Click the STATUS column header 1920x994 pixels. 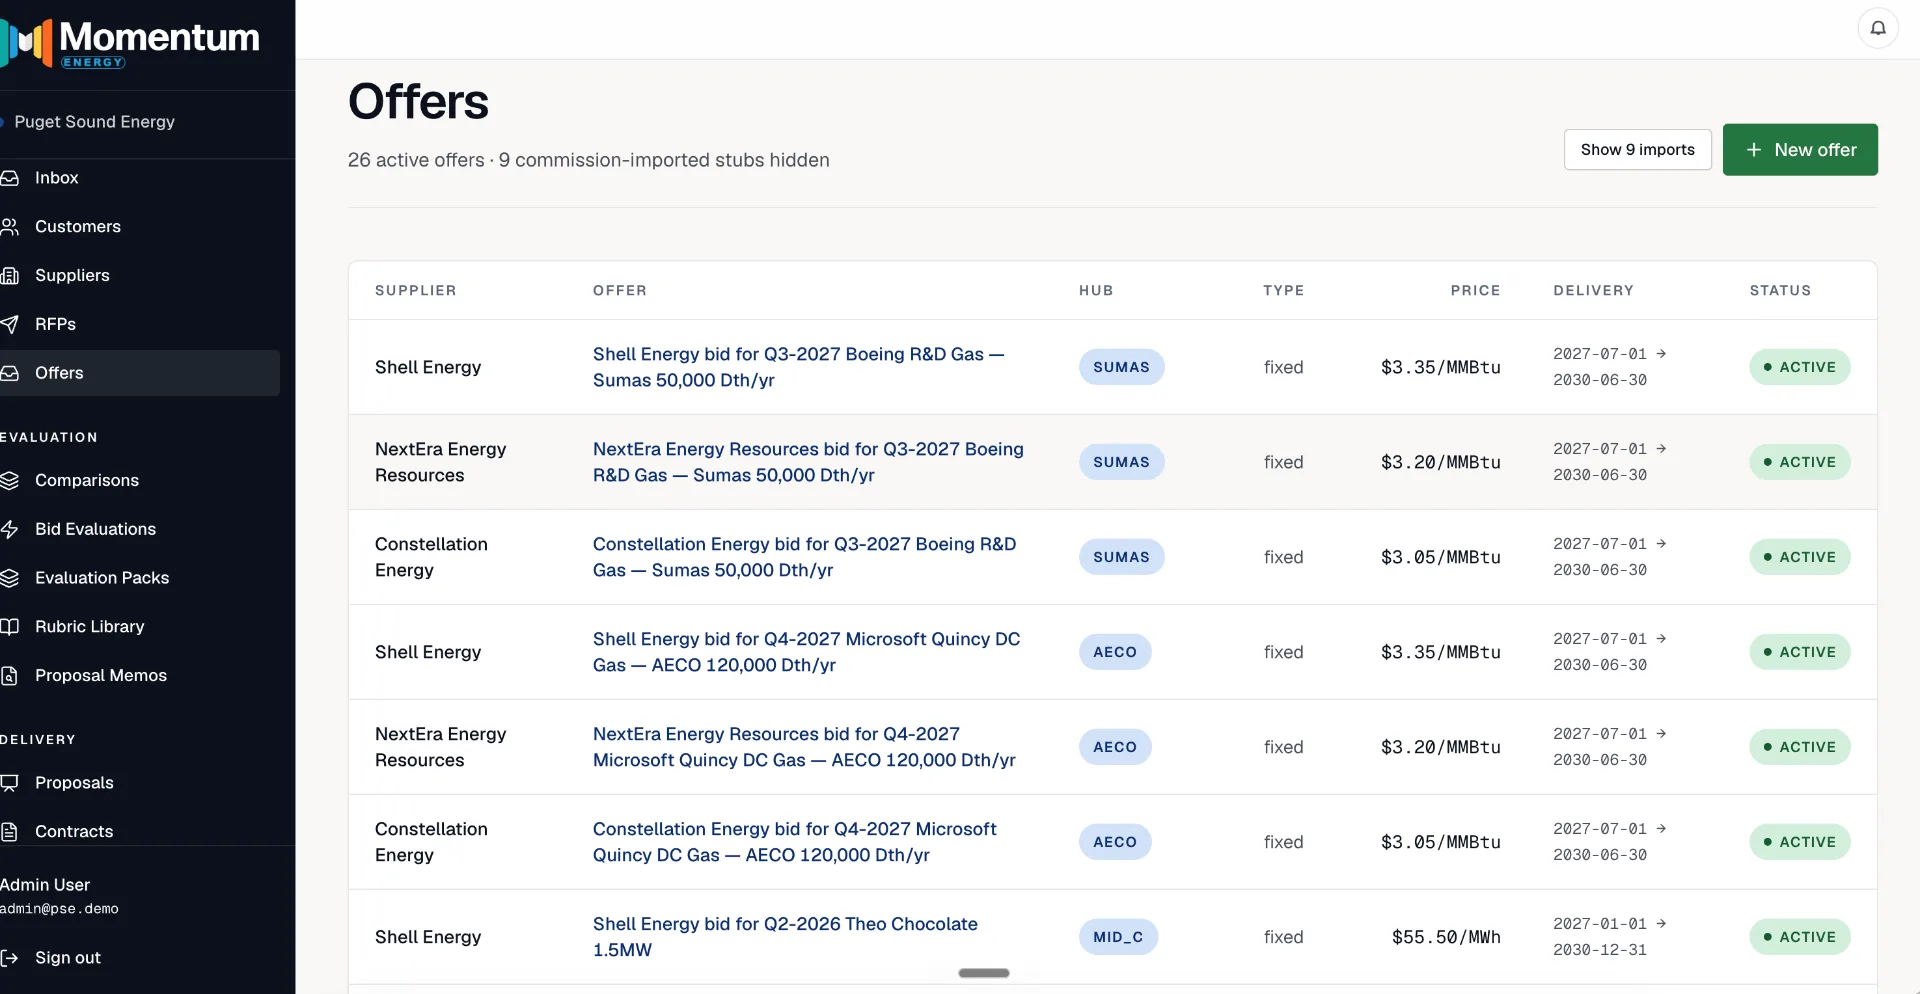click(1780, 291)
